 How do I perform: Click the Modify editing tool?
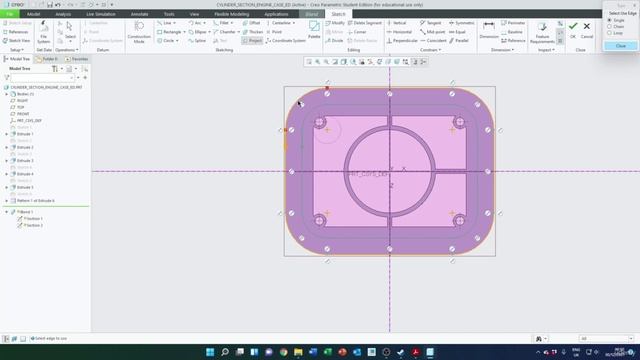point(336,23)
